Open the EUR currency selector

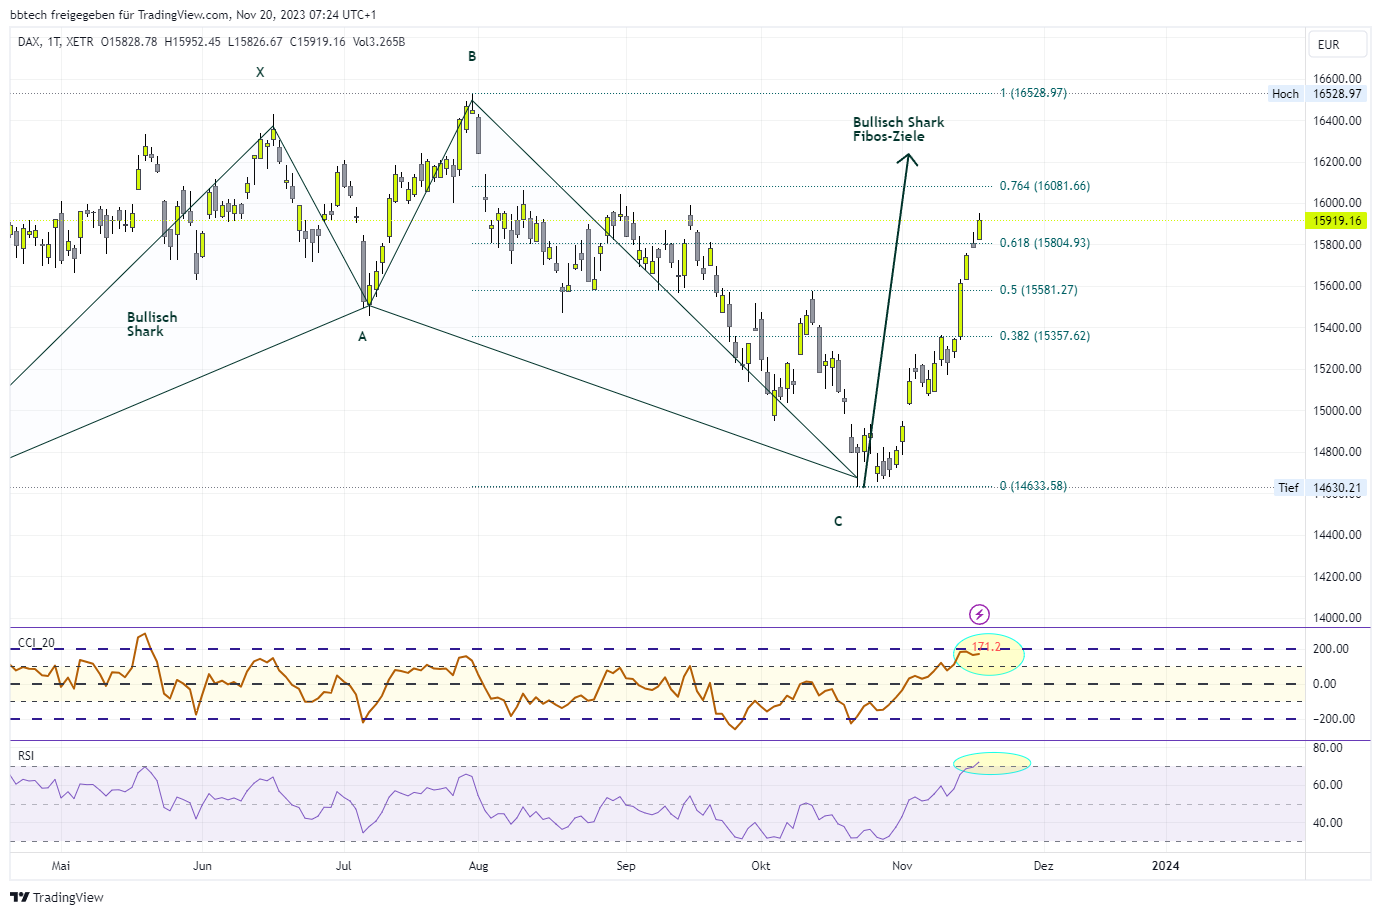pos(1336,45)
